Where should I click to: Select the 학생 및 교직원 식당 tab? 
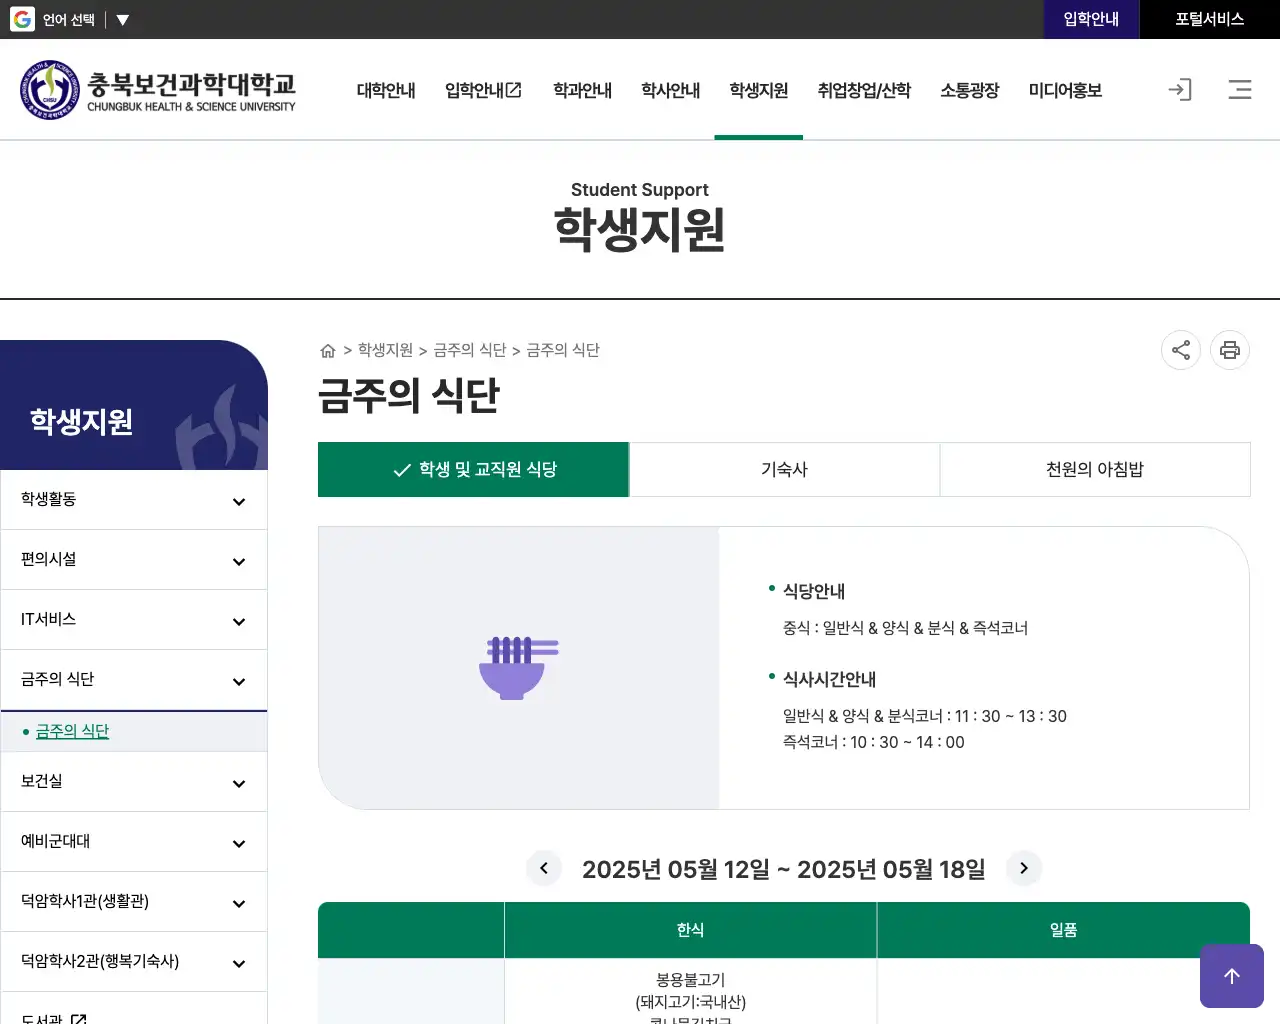[474, 469]
